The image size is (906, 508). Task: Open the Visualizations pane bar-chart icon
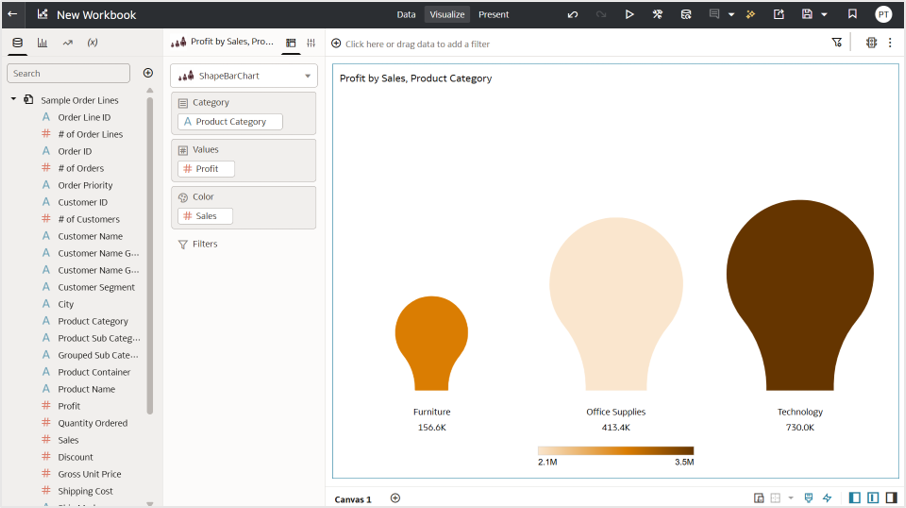coord(42,43)
